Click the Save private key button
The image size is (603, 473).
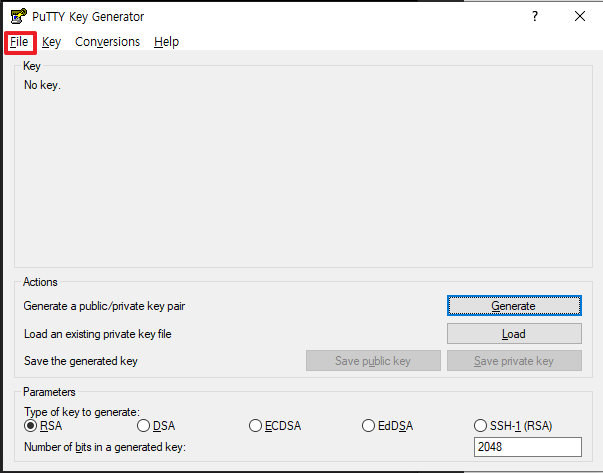click(514, 361)
